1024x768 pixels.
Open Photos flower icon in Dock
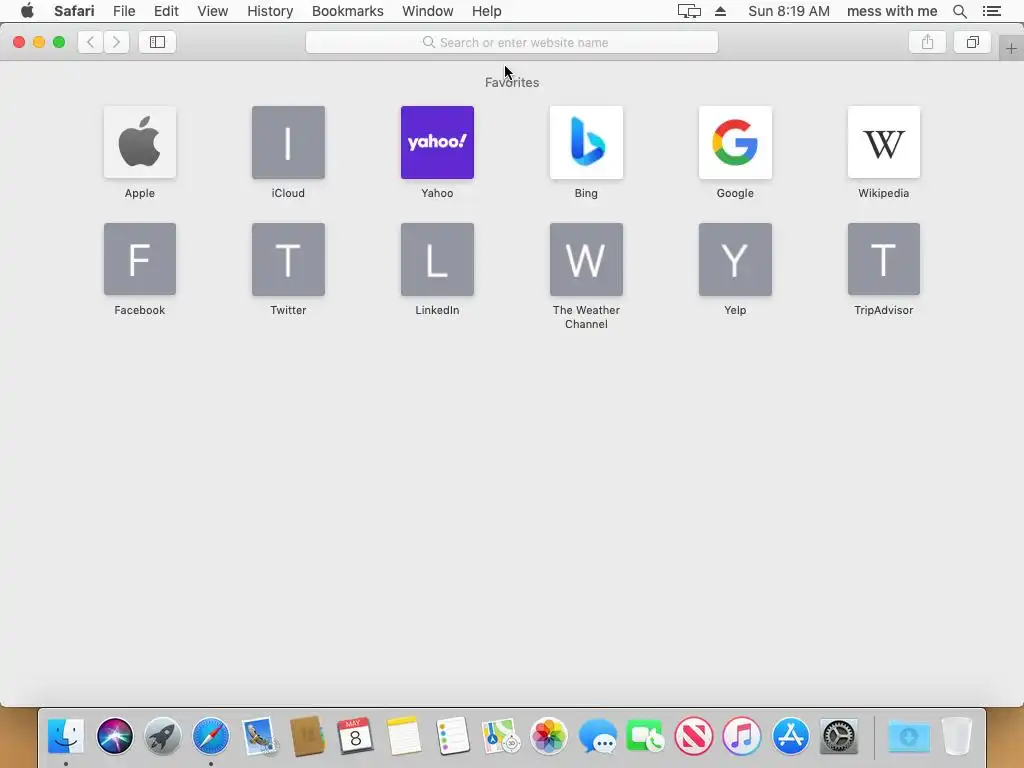click(x=549, y=736)
